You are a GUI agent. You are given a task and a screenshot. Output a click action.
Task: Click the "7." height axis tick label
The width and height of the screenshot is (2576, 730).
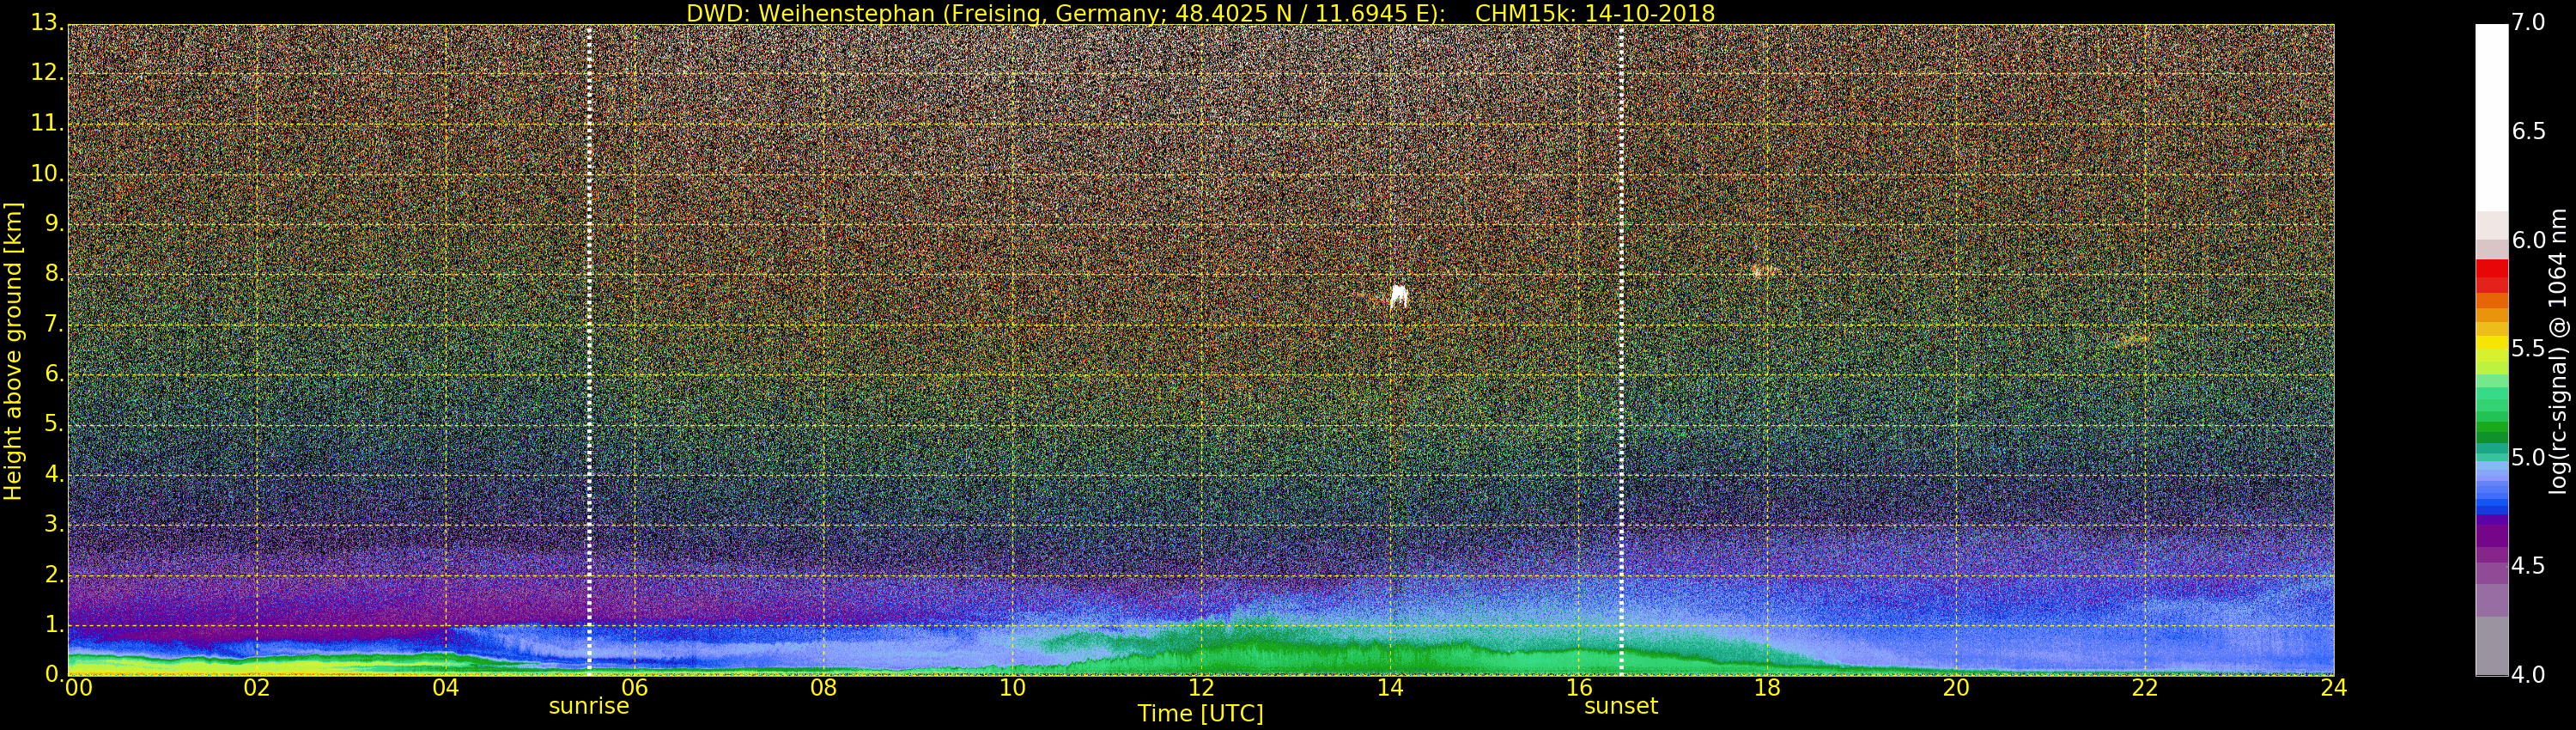pos(53,324)
